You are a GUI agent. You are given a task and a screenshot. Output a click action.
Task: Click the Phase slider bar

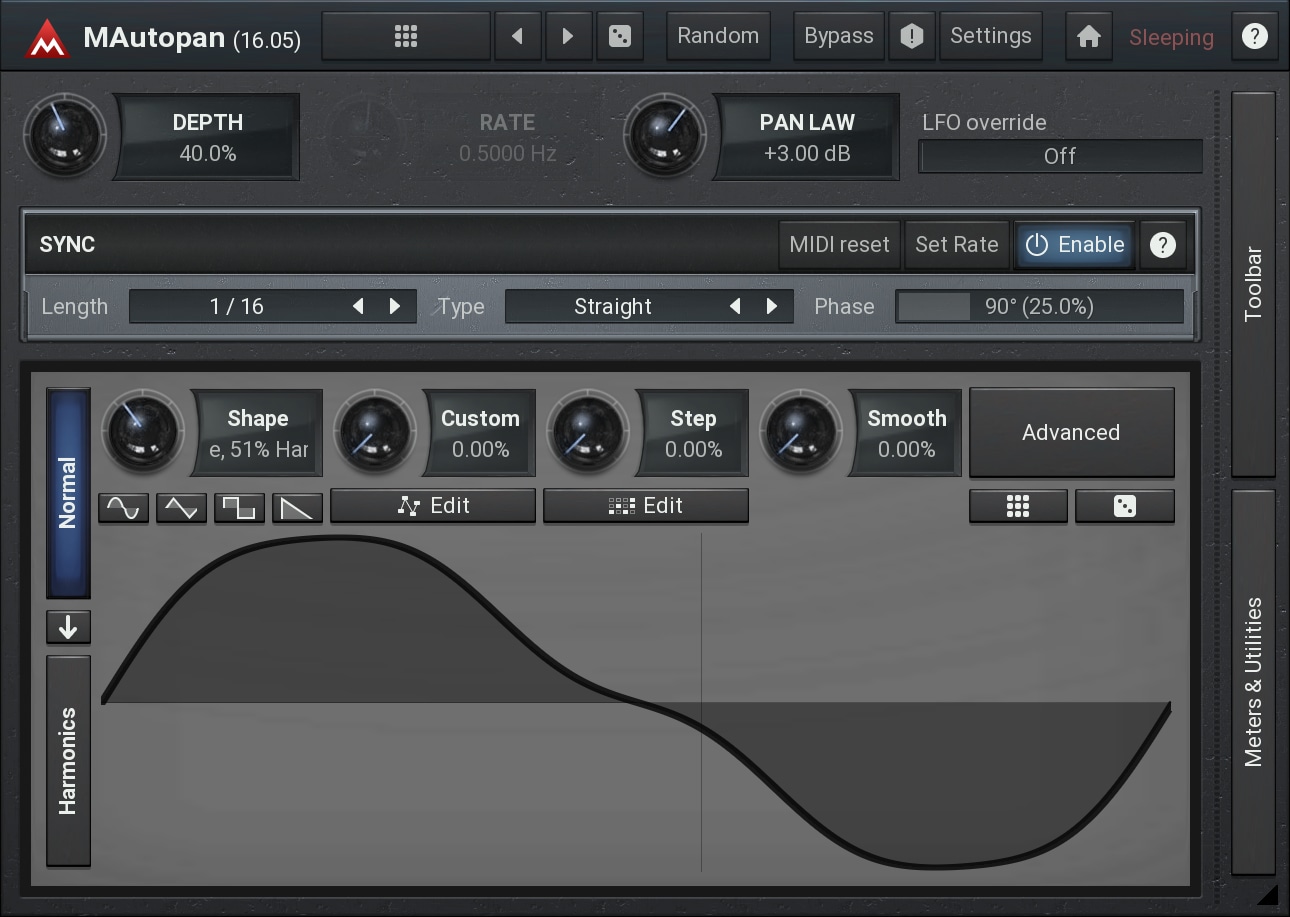coord(1039,307)
